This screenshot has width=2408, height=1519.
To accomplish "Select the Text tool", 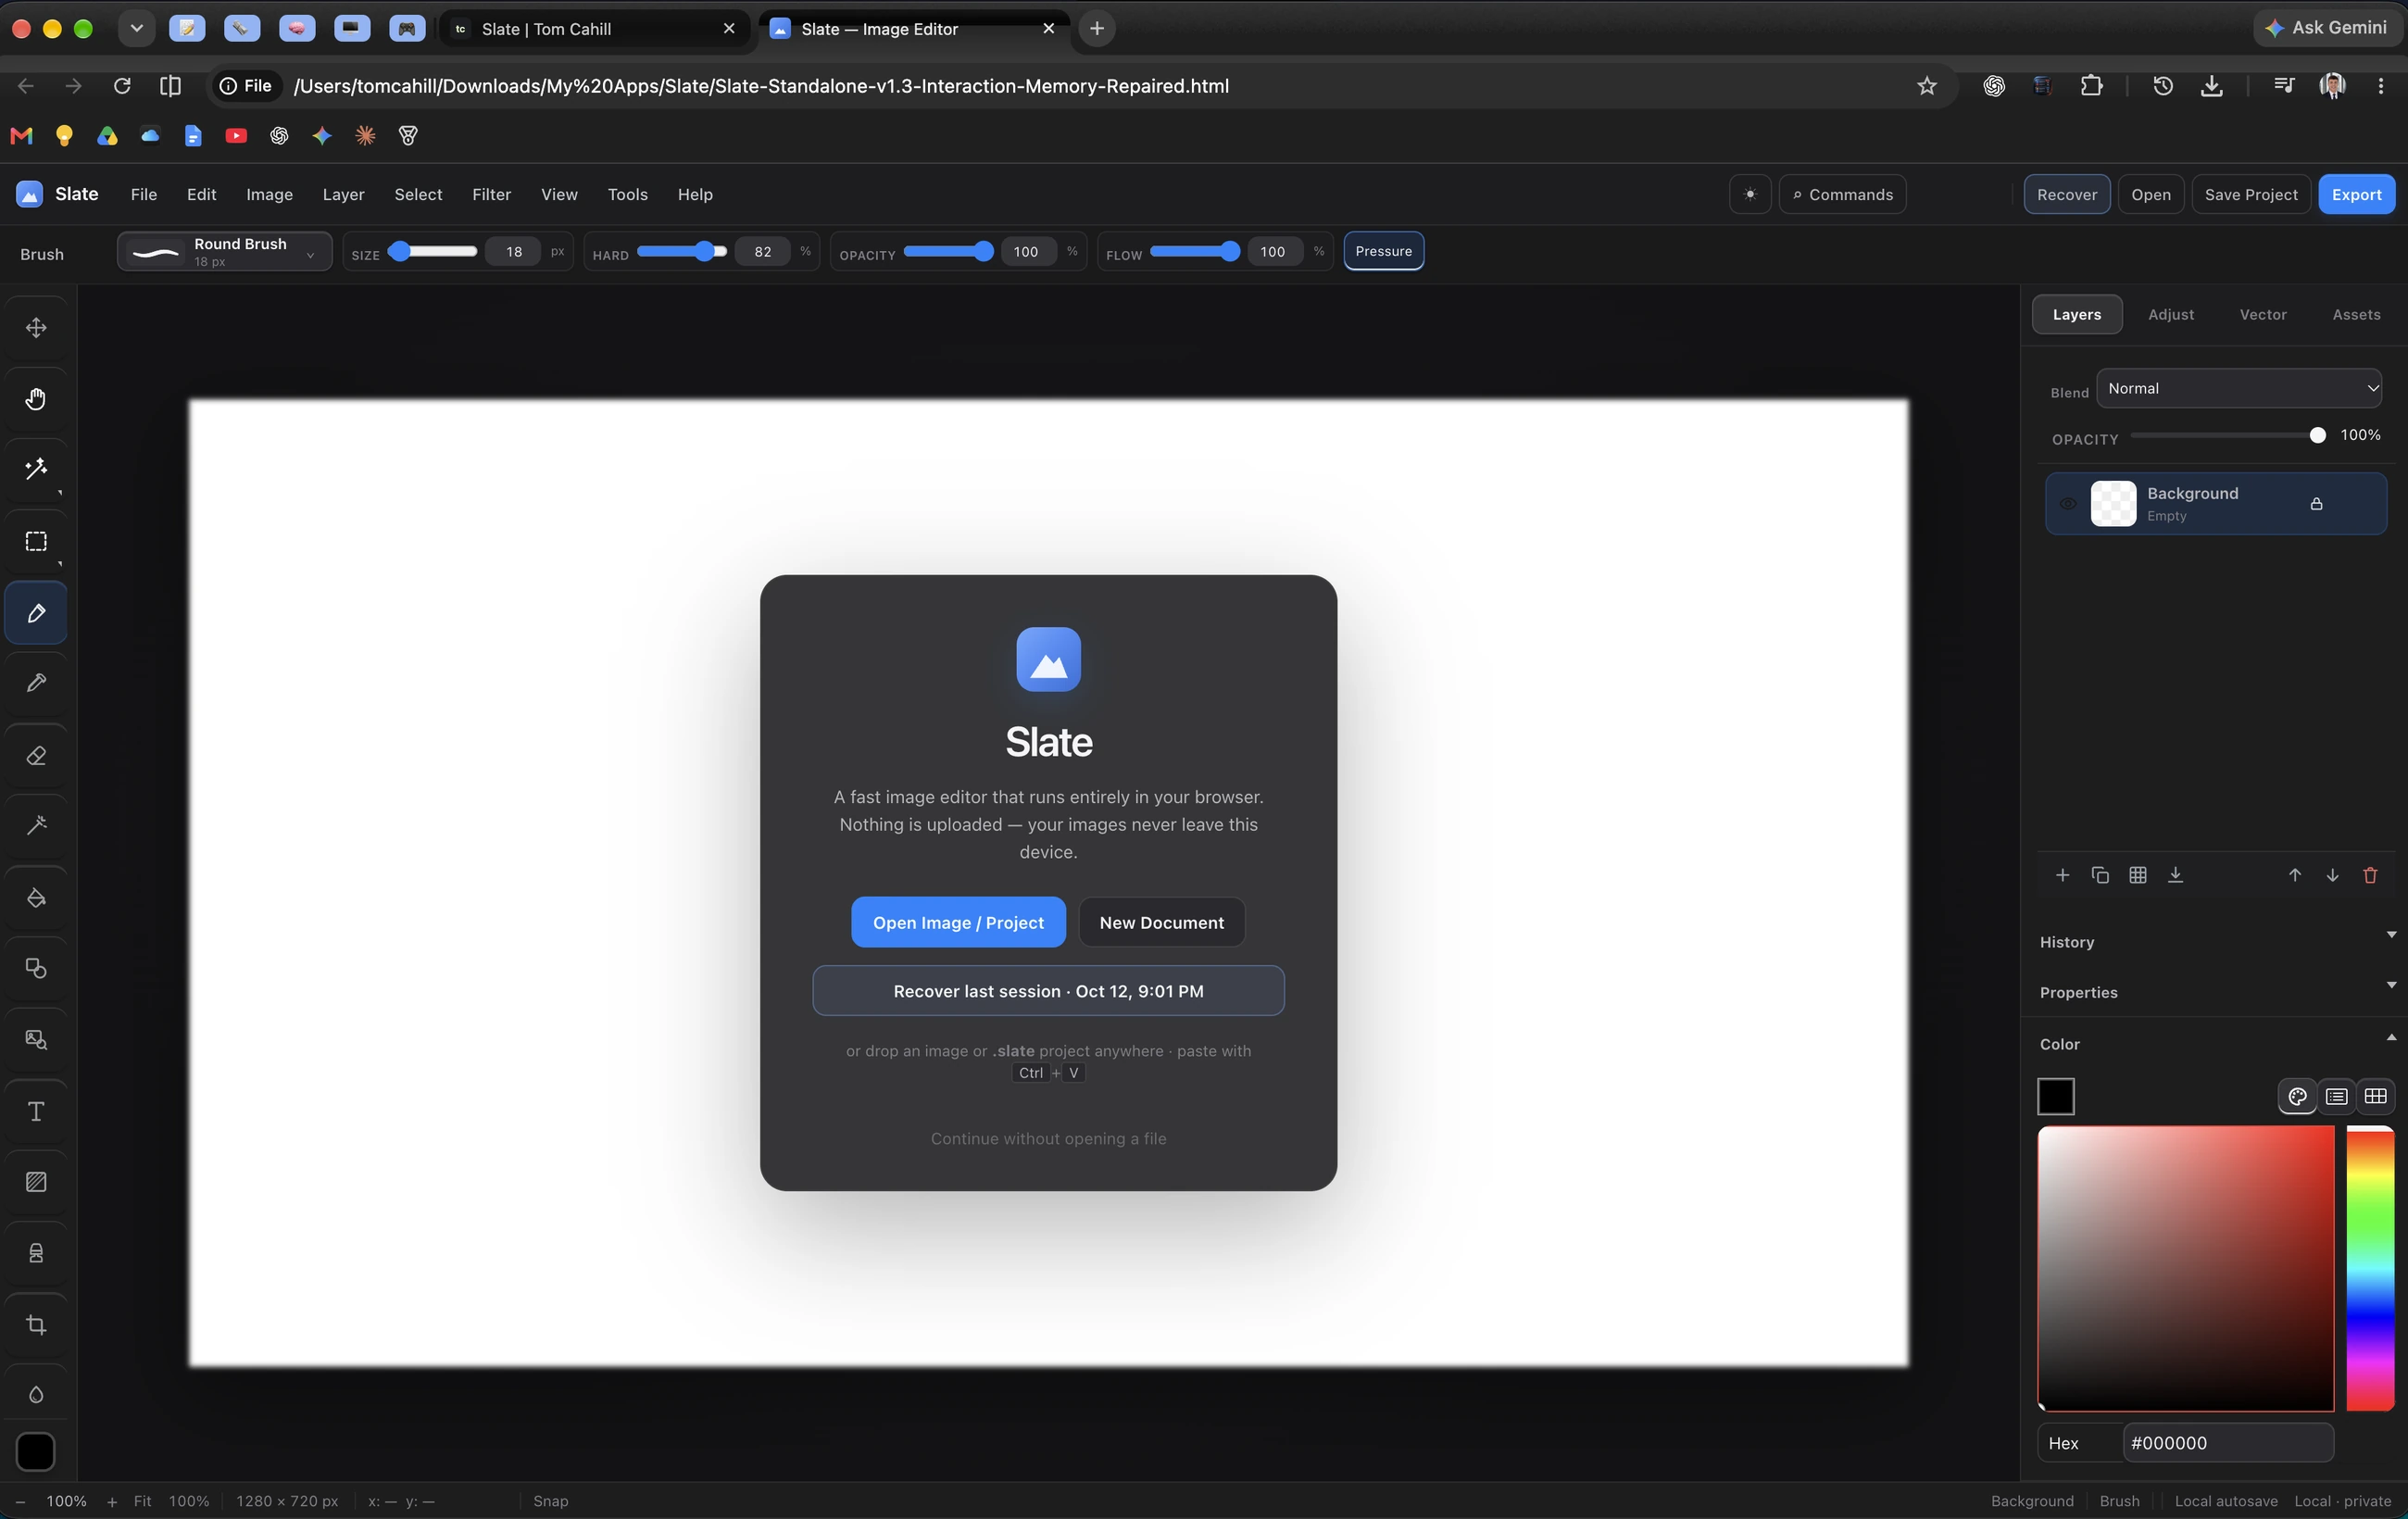I will pos(36,1112).
